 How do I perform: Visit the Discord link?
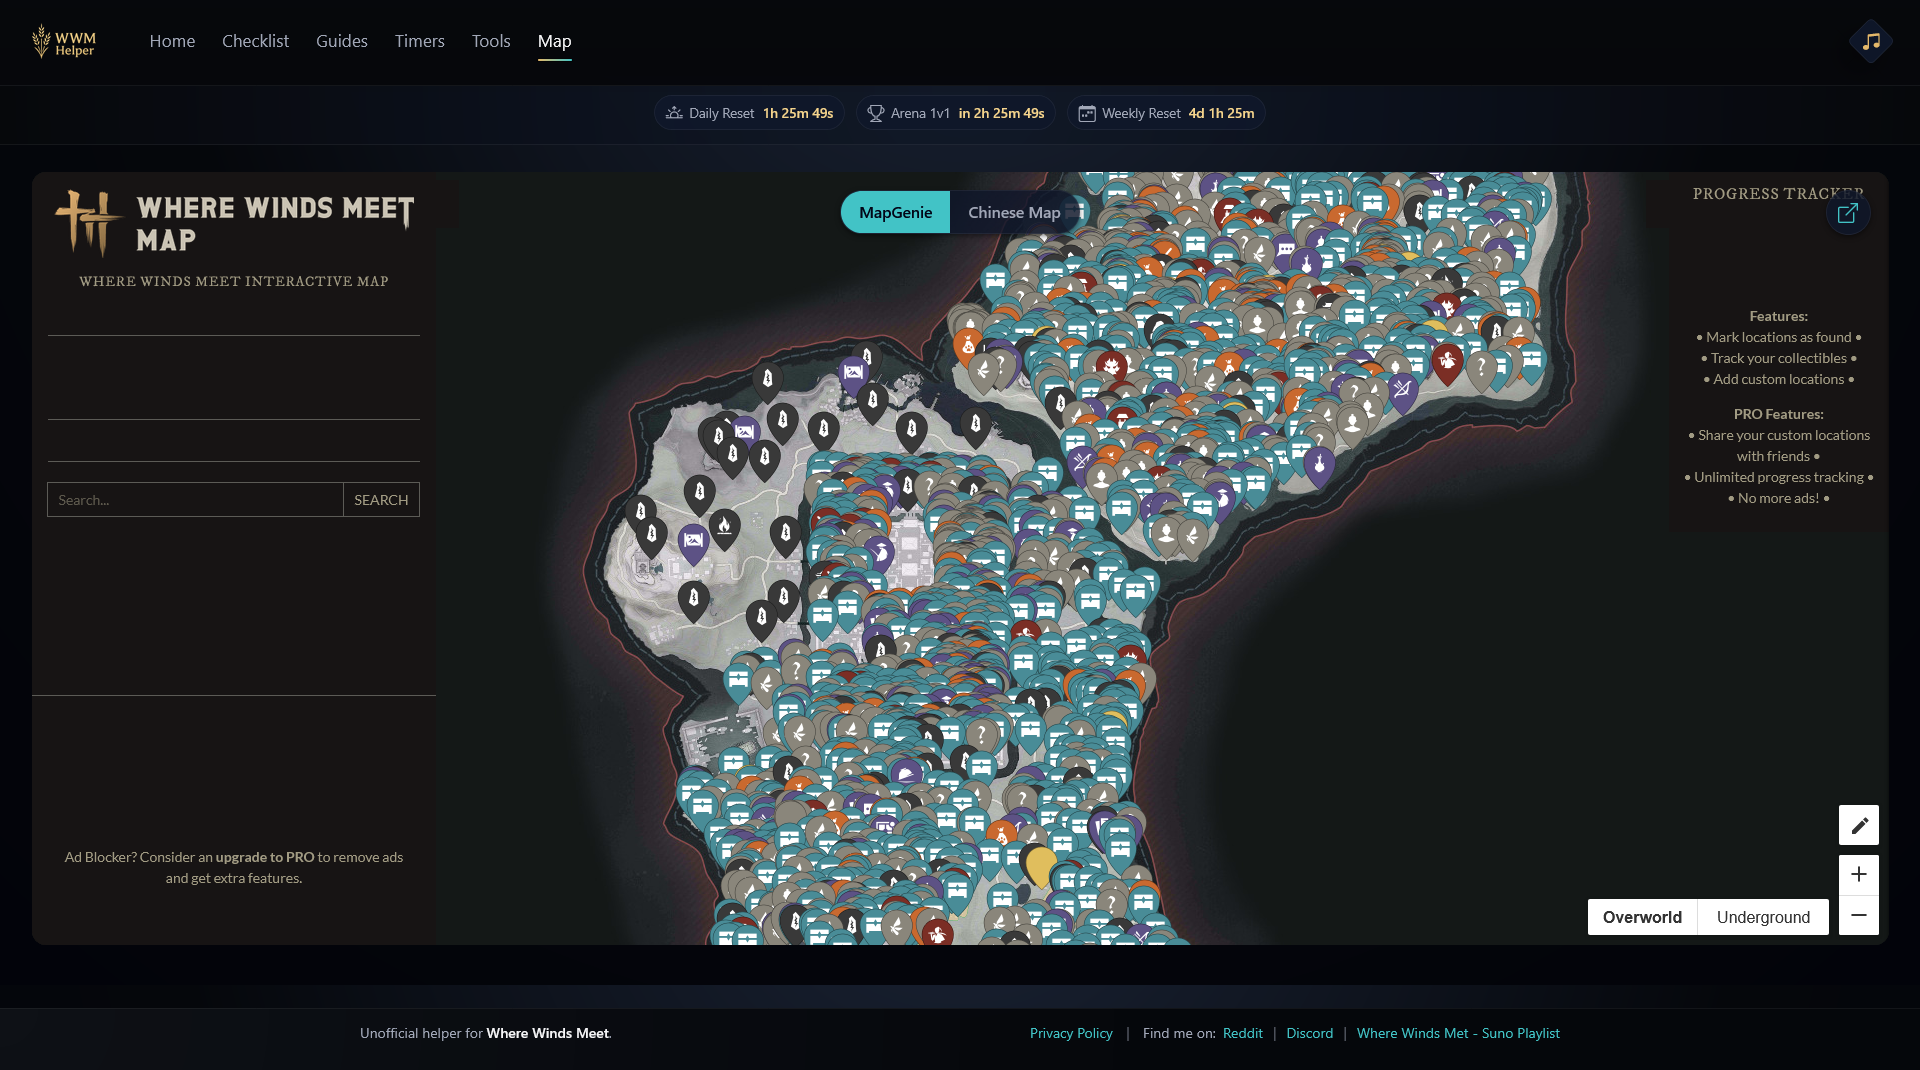point(1310,1033)
